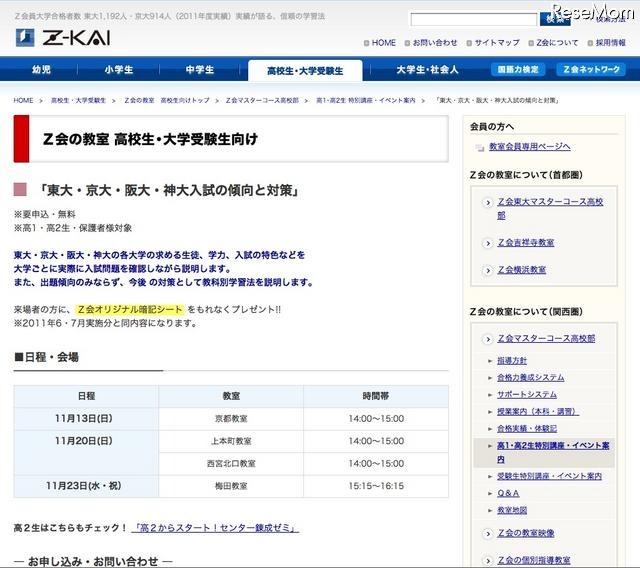Open 高2からスタート！センター錬成ゼミ link
This screenshot has height=568, width=640.
(215, 528)
